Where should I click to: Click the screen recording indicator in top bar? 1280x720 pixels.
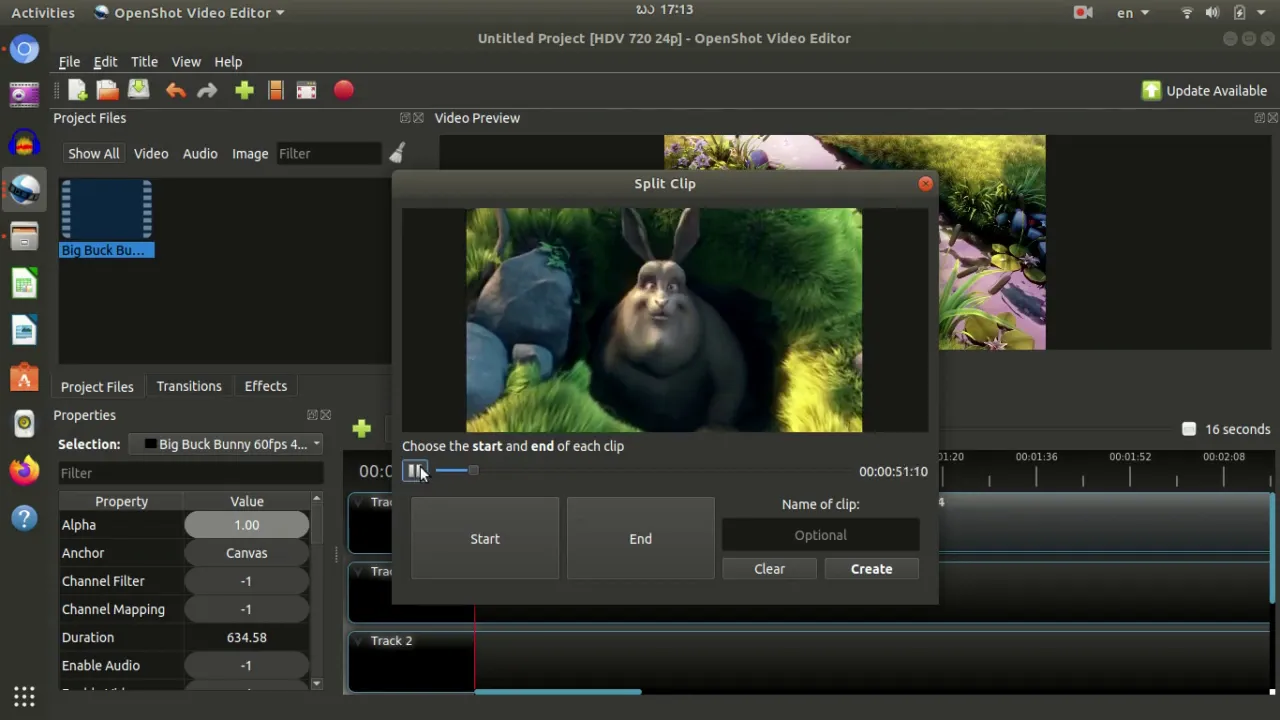[x=1082, y=13]
